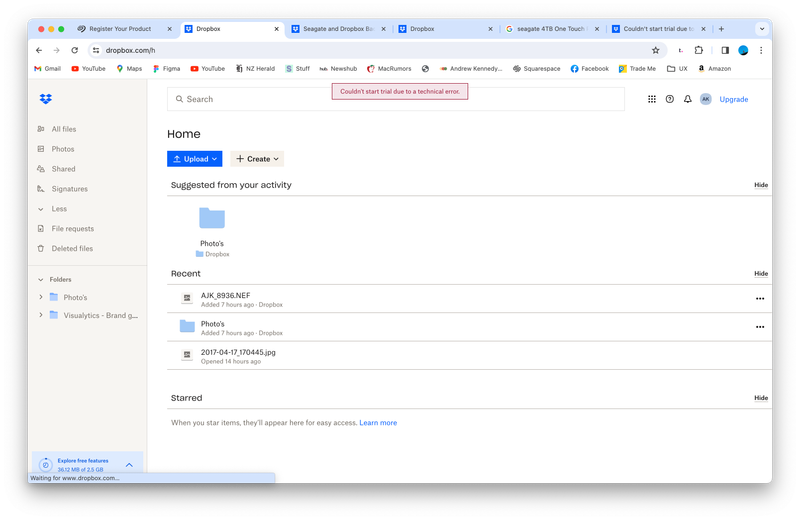Hide the Recent section
This screenshot has width=800, height=520.
coord(761,274)
